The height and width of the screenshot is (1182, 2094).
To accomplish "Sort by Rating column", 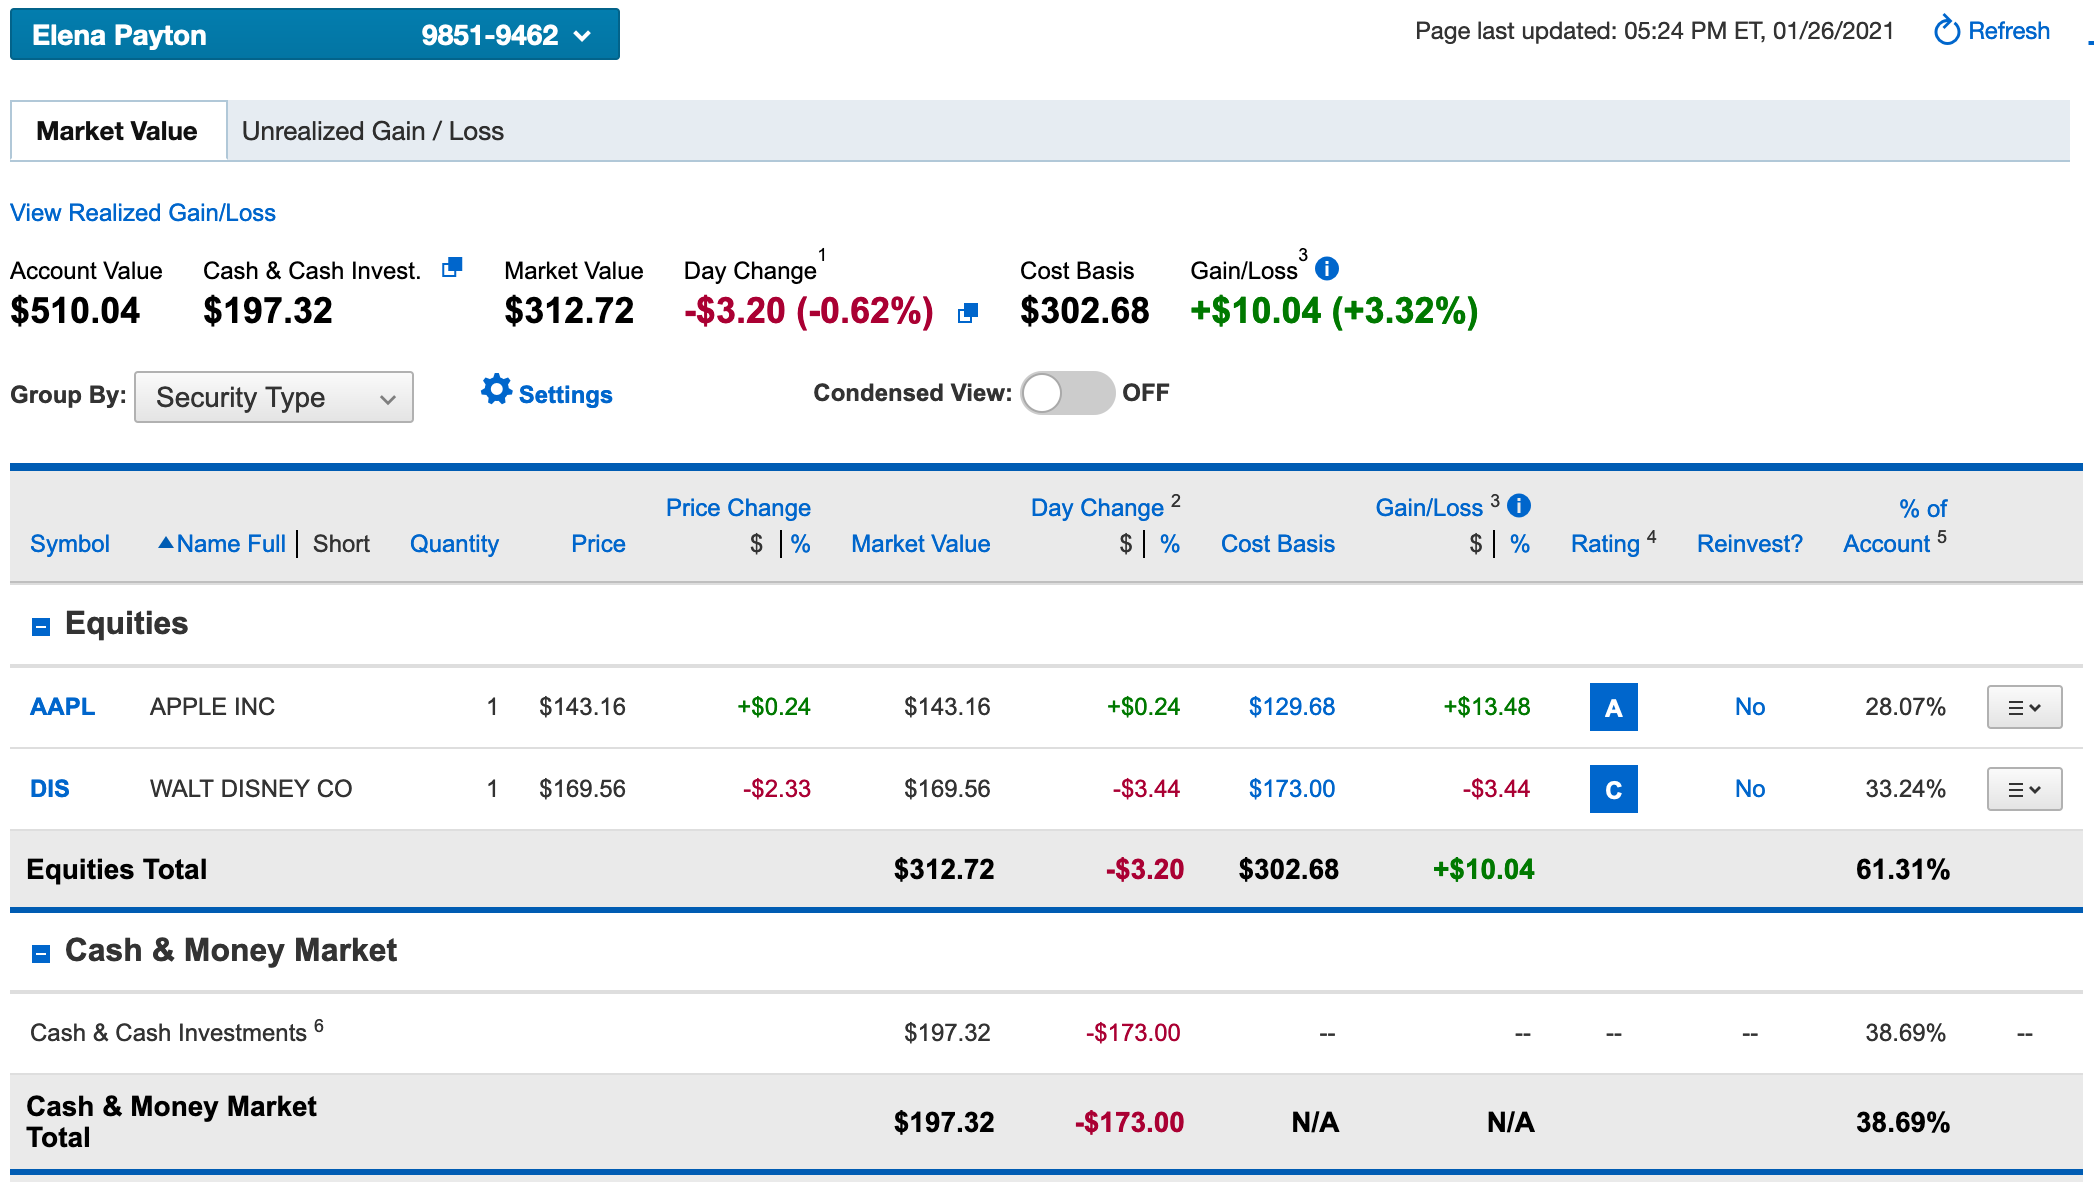I will [1605, 544].
